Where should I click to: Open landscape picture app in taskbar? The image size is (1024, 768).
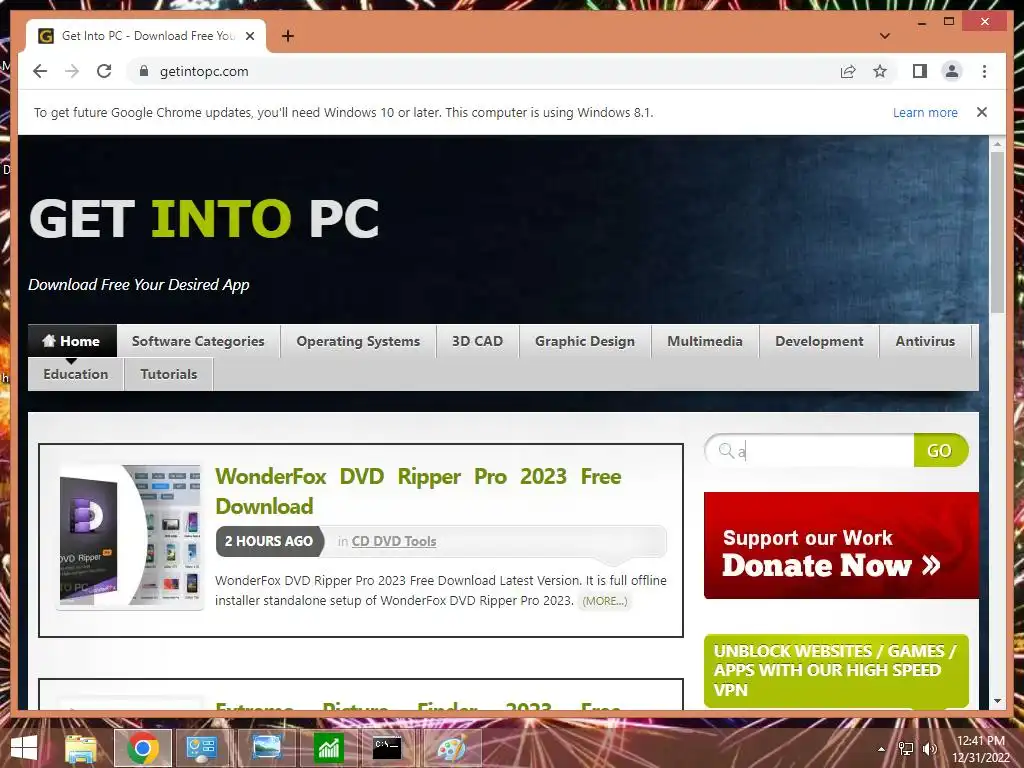(267, 748)
